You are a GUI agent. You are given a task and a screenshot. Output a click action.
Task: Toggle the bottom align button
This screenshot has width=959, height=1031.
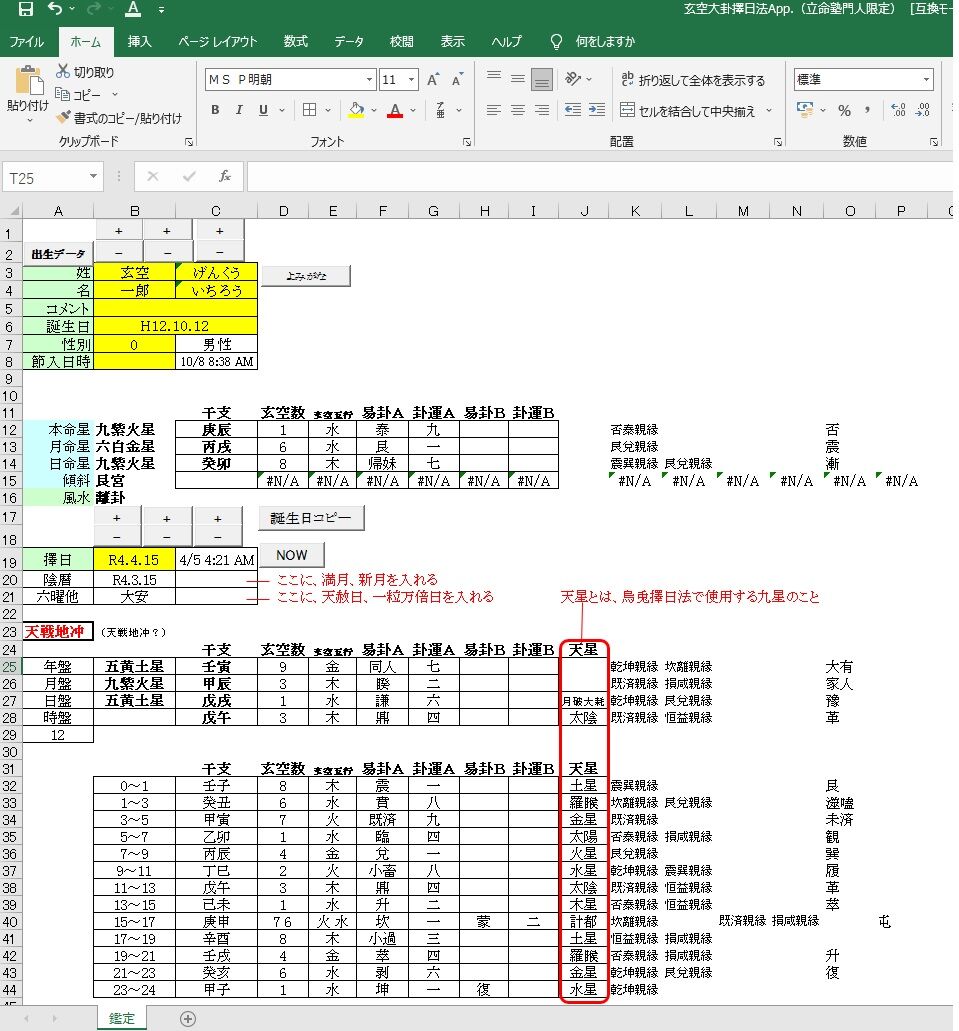pyautogui.click(x=542, y=79)
